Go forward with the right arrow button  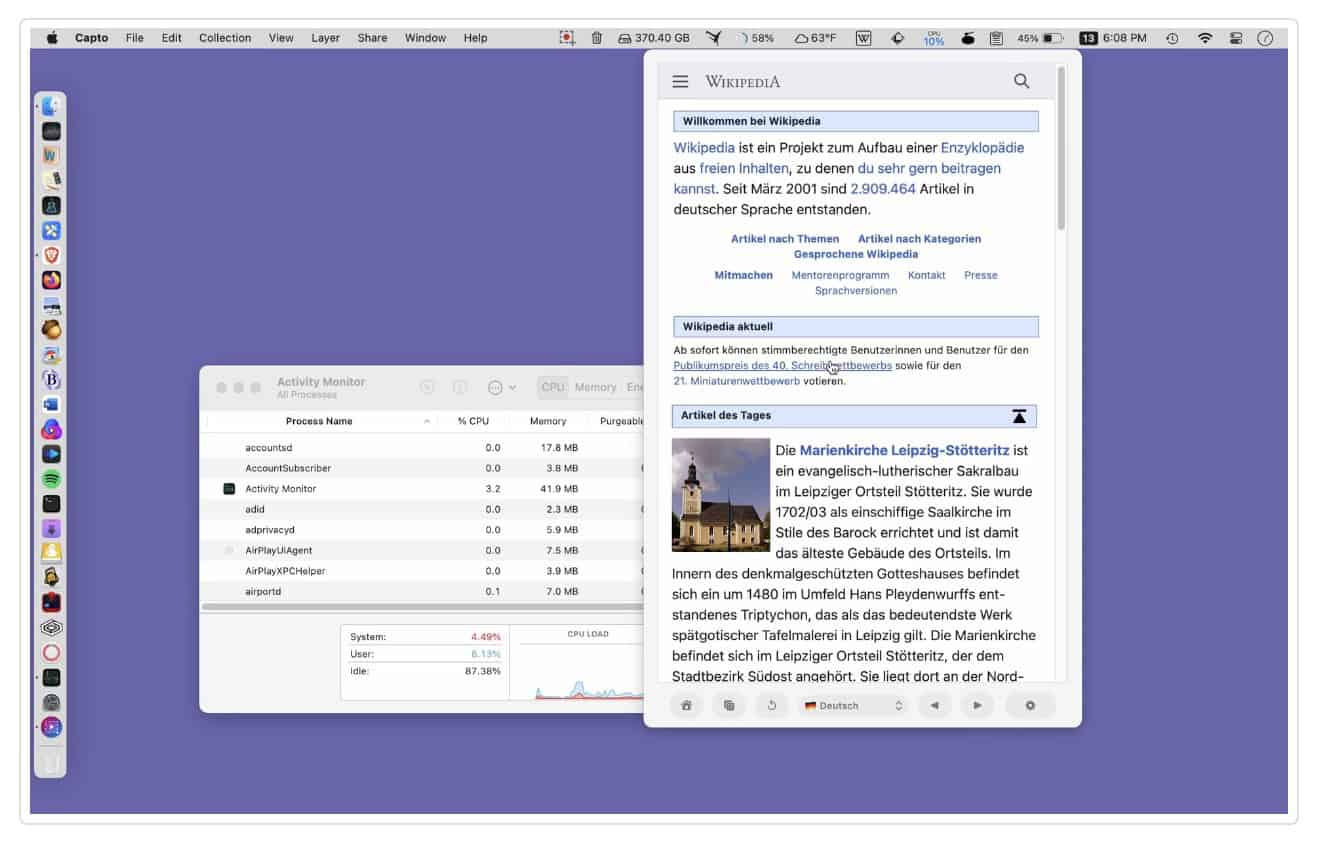(977, 705)
